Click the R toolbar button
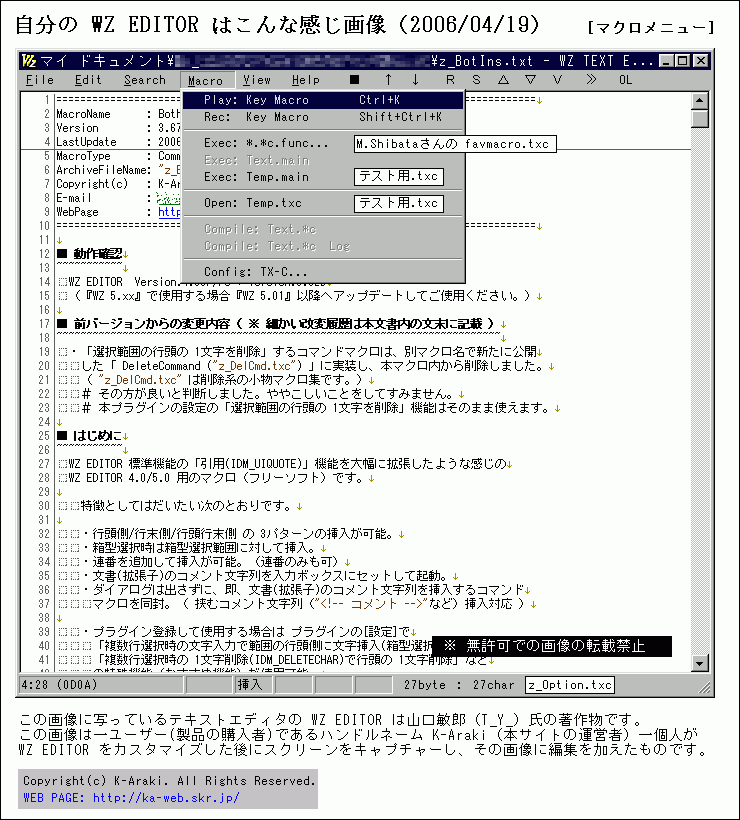Image resolution: width=740 pixels, height=820 pixels. point(450,80)
